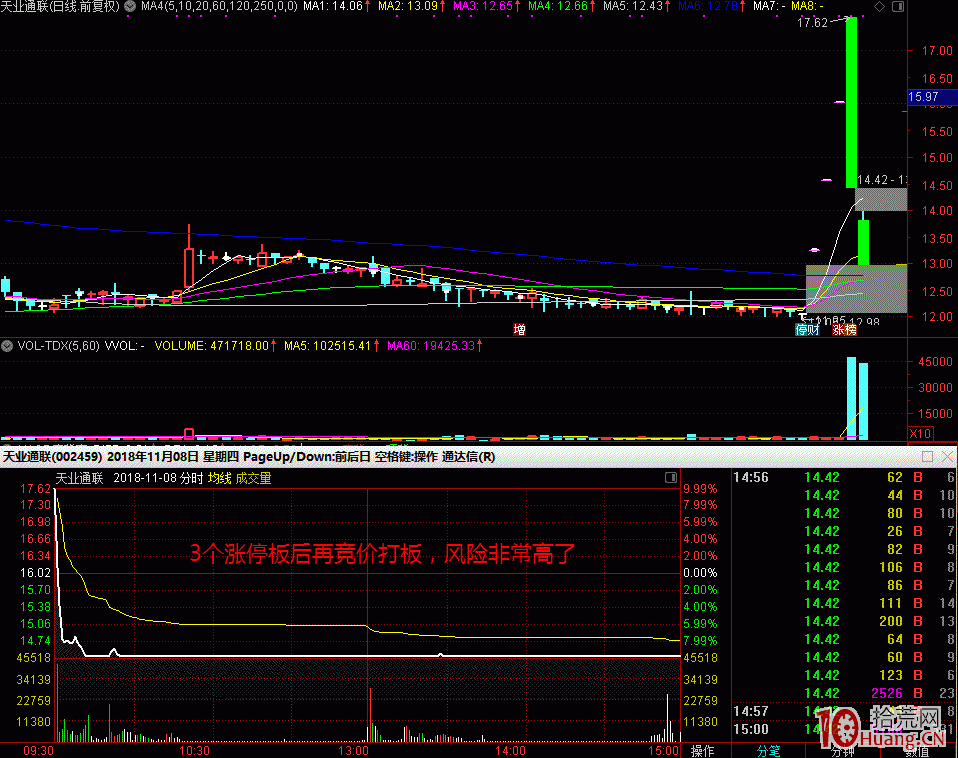Click the MA3: 12.65 value label

[487, 6]
